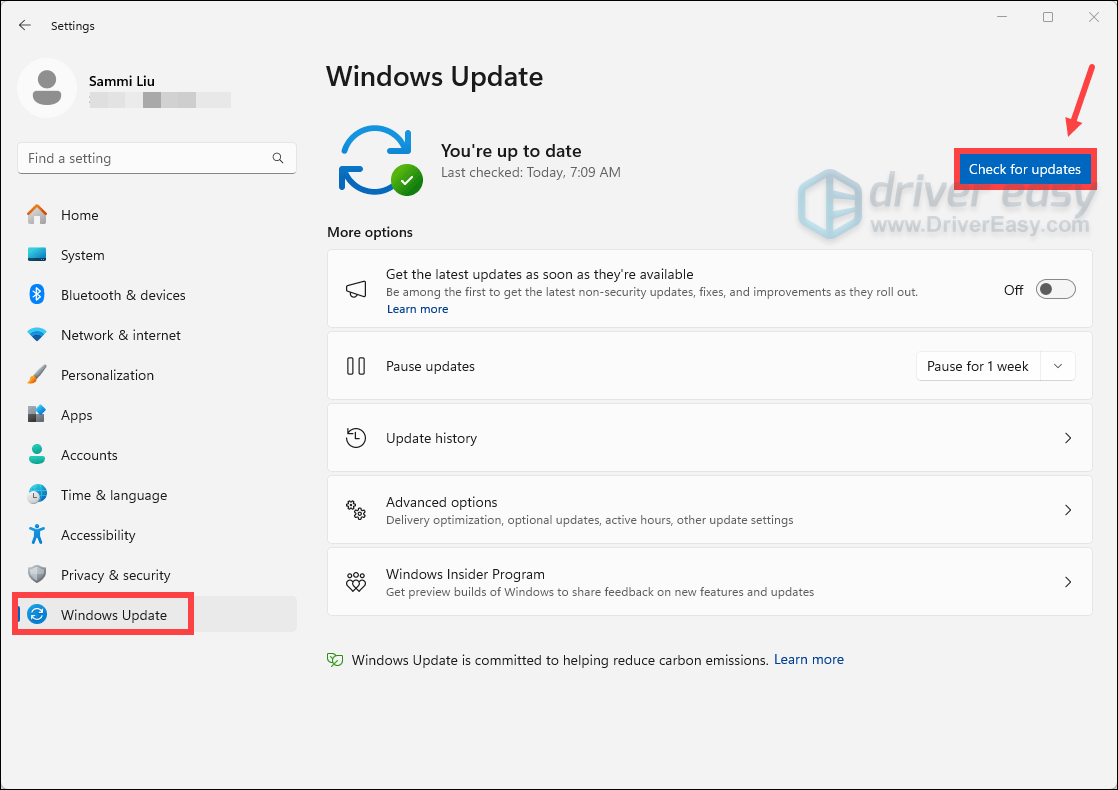Open the Apps settings section

(x=76, y=415)
